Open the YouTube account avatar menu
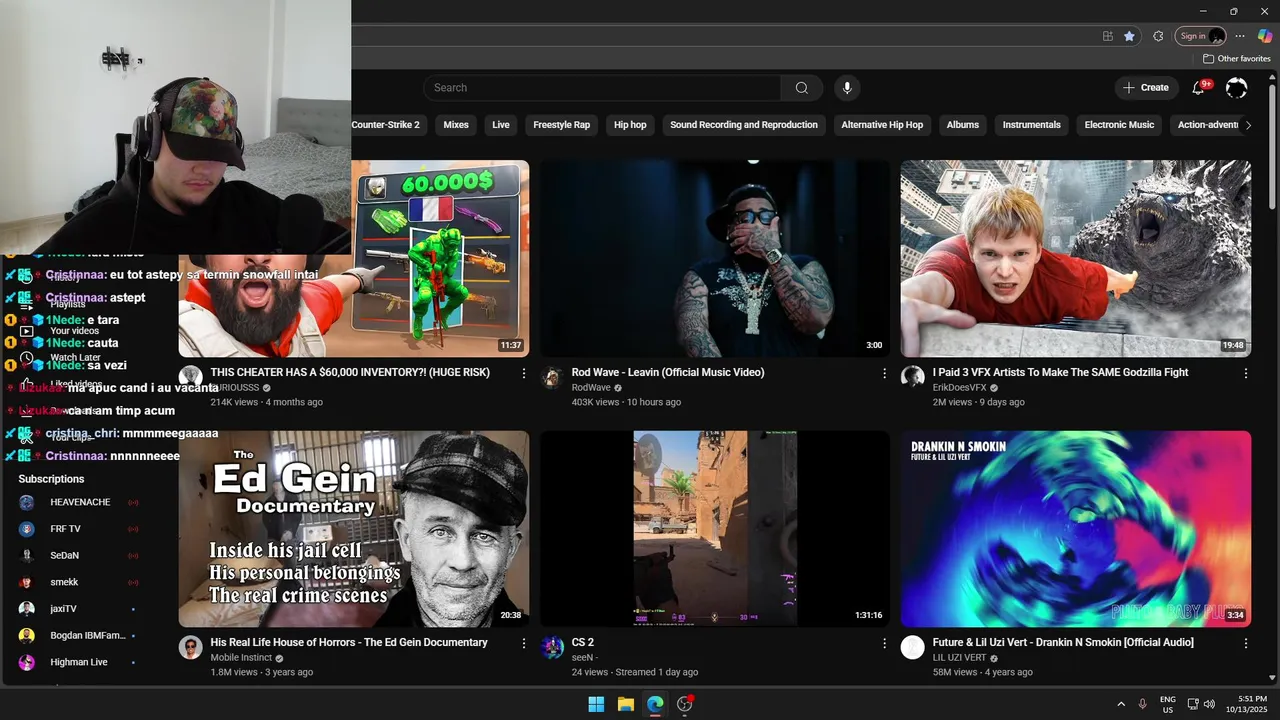The height and width of the screenshot is (720, 1280). [1237, 88]
